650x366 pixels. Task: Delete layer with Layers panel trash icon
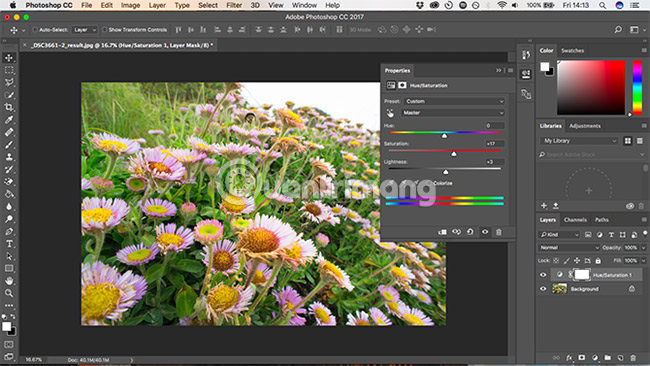[x=633, y=357]
